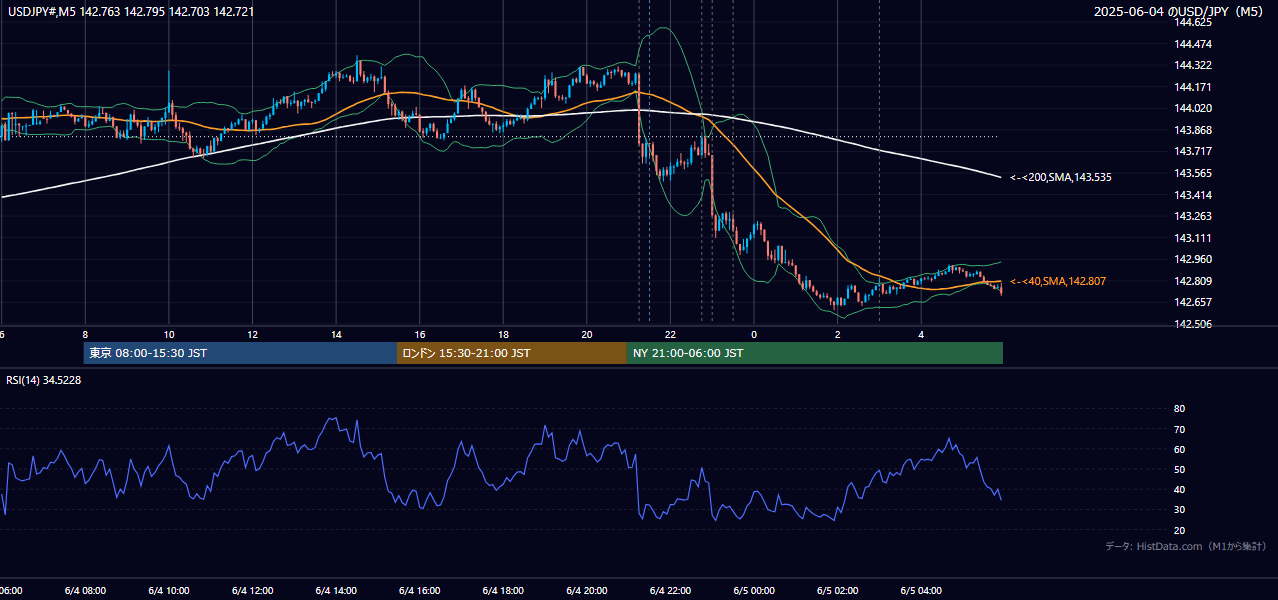This screenshot has width=1278, height=600.
Task: Click the 6/4 14:00 date label
Action: 336,591
